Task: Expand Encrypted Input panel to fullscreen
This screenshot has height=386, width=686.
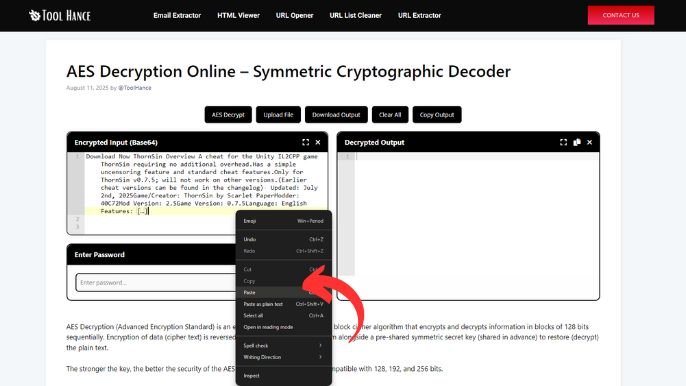Action: [305, 142]
